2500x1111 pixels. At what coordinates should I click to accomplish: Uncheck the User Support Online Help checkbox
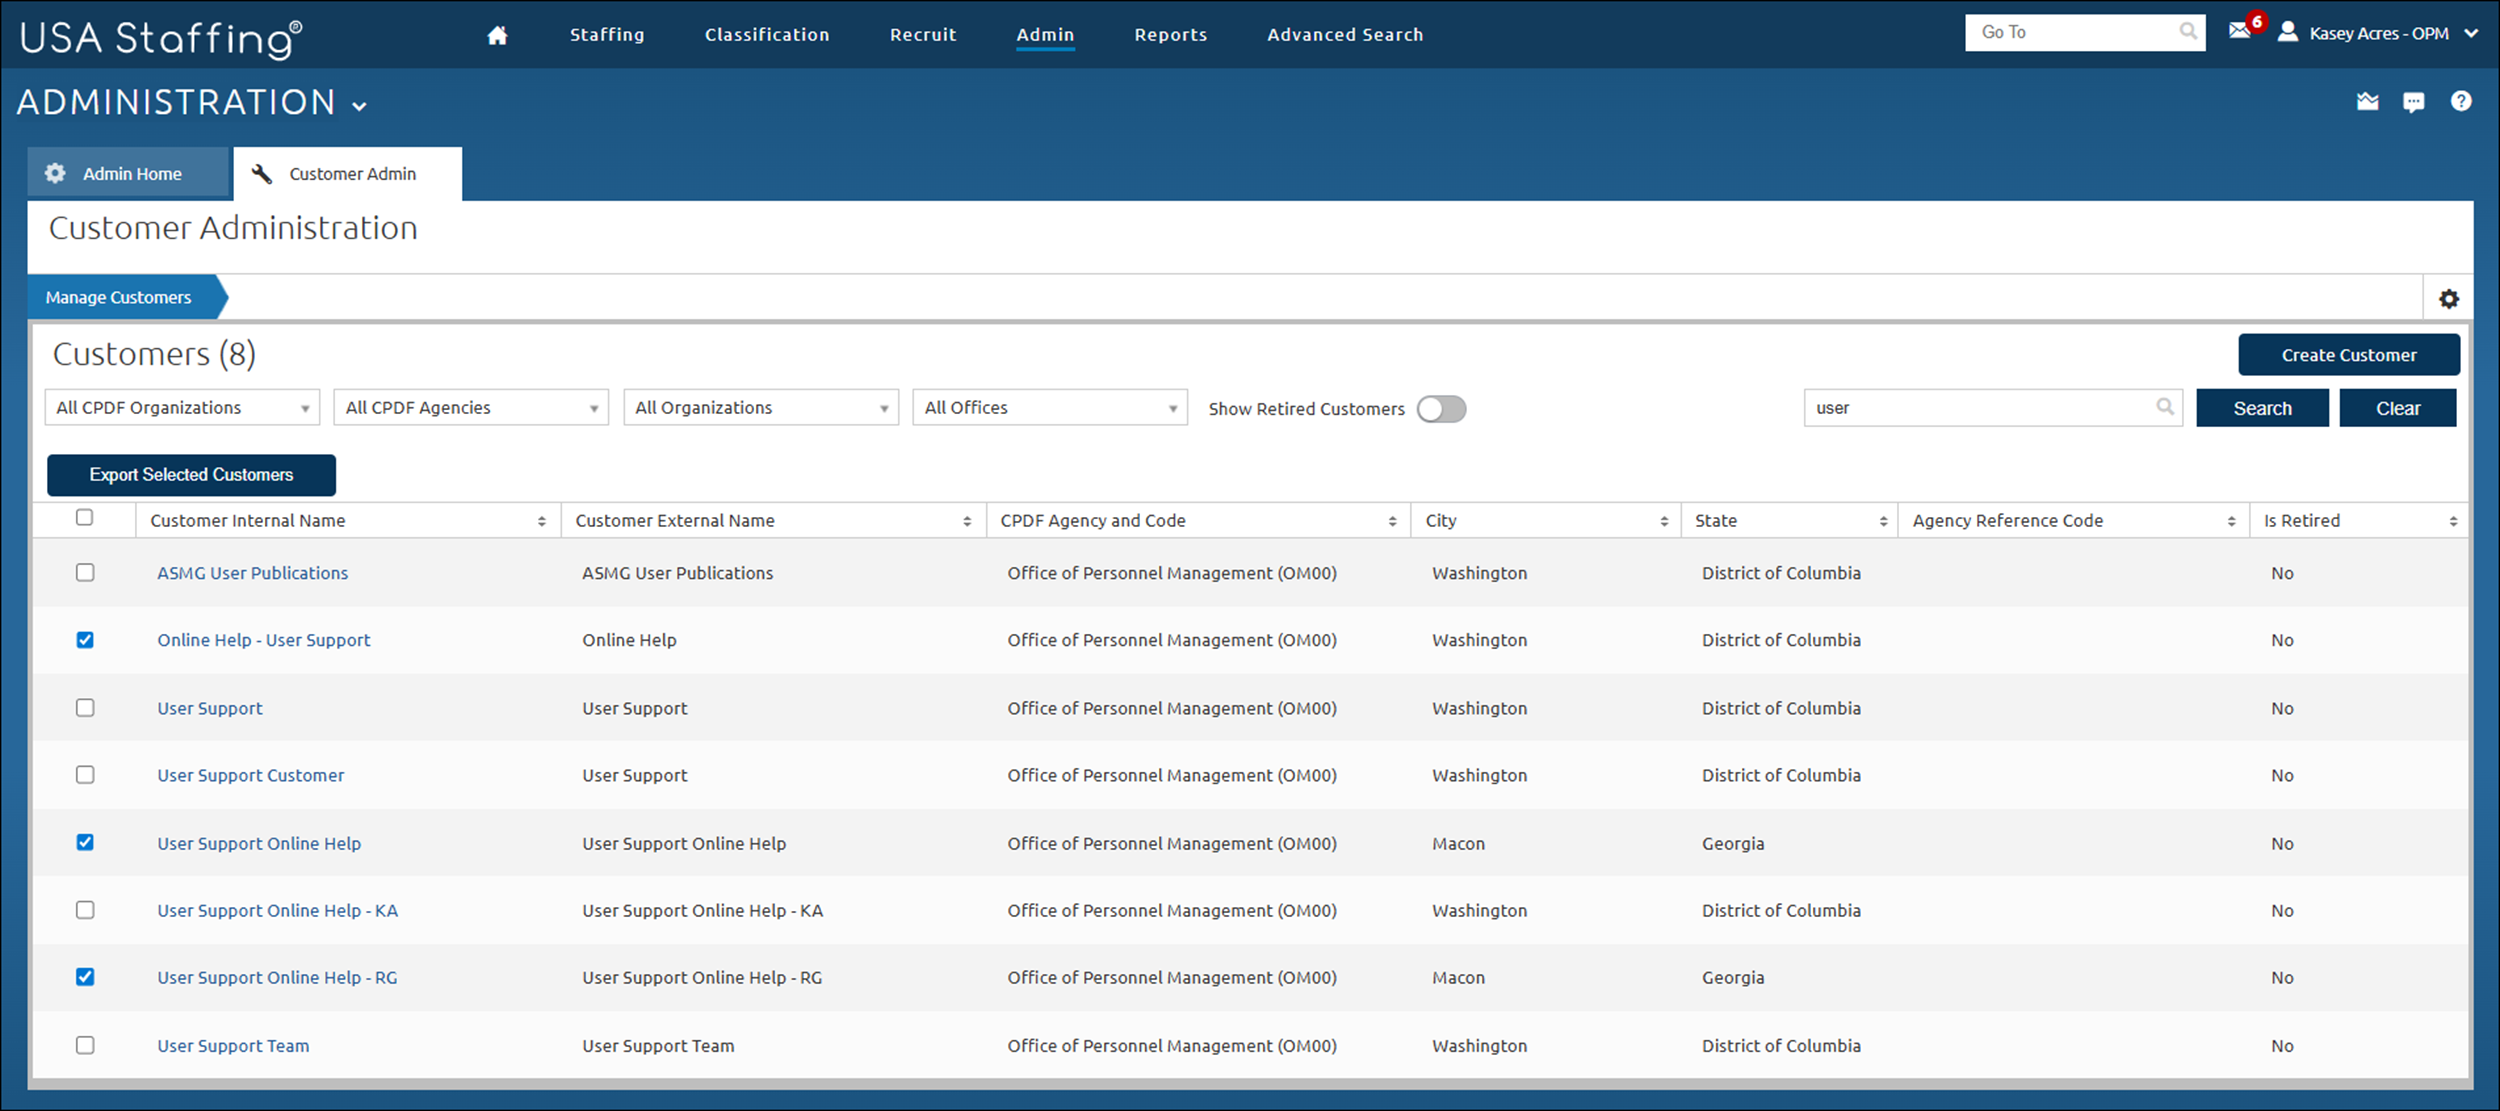pyautogui.click(x=85, y=843)
